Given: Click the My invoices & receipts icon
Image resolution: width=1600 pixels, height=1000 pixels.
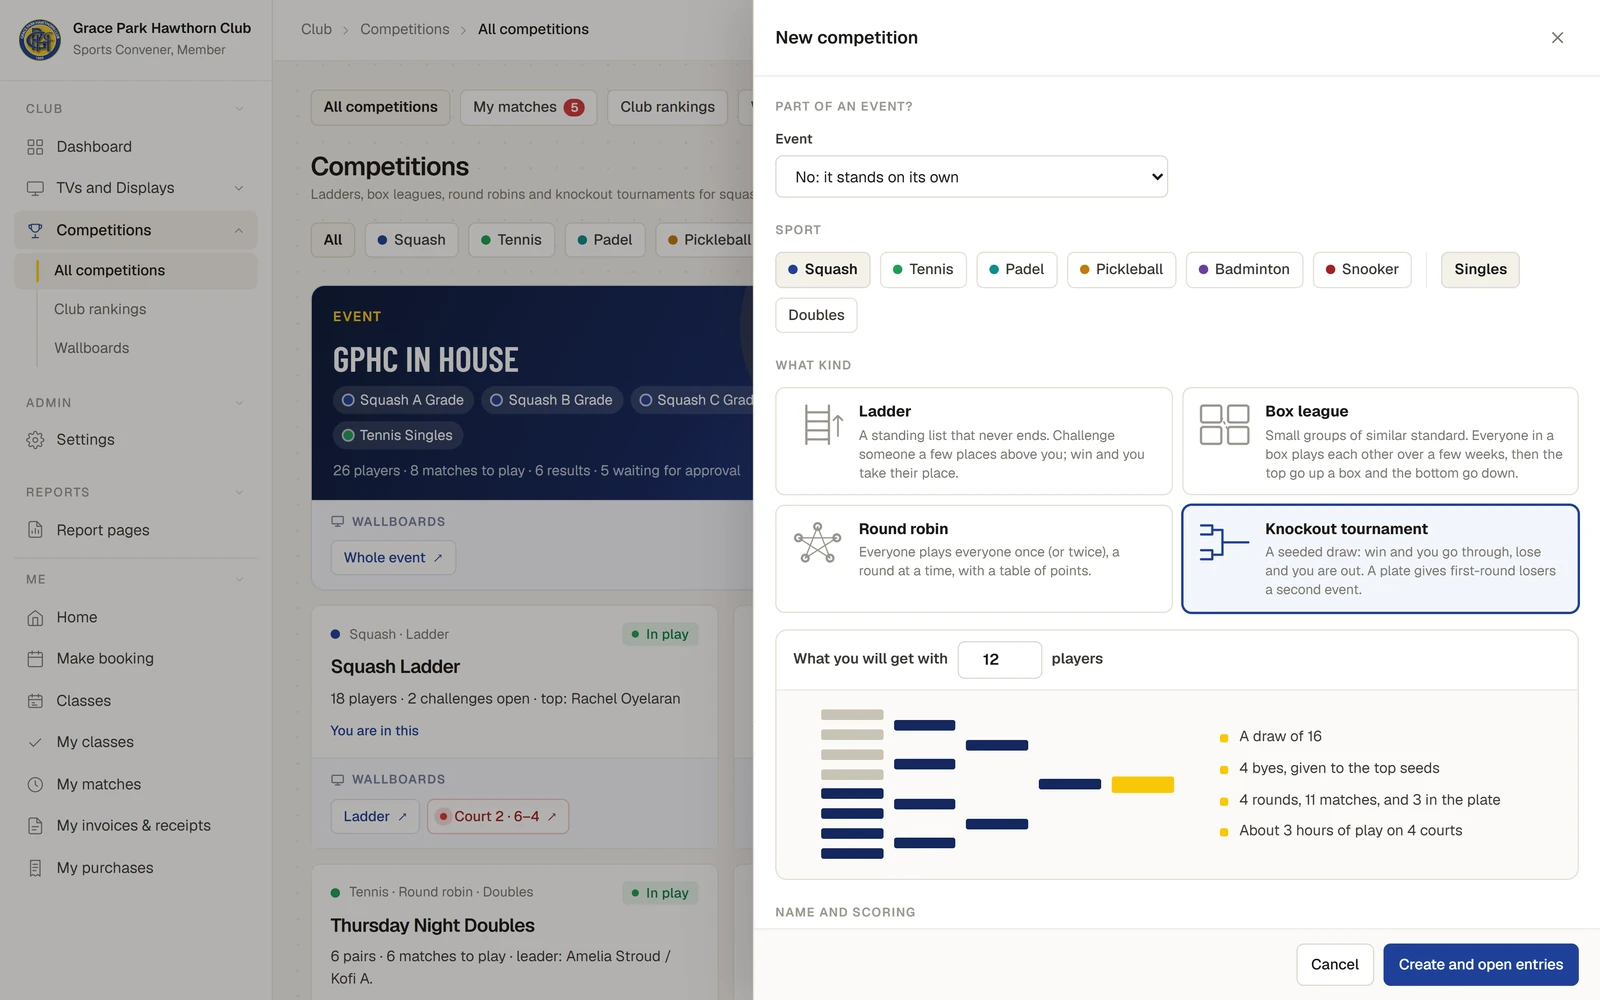Looking at the screenshot, I should 35,826.
